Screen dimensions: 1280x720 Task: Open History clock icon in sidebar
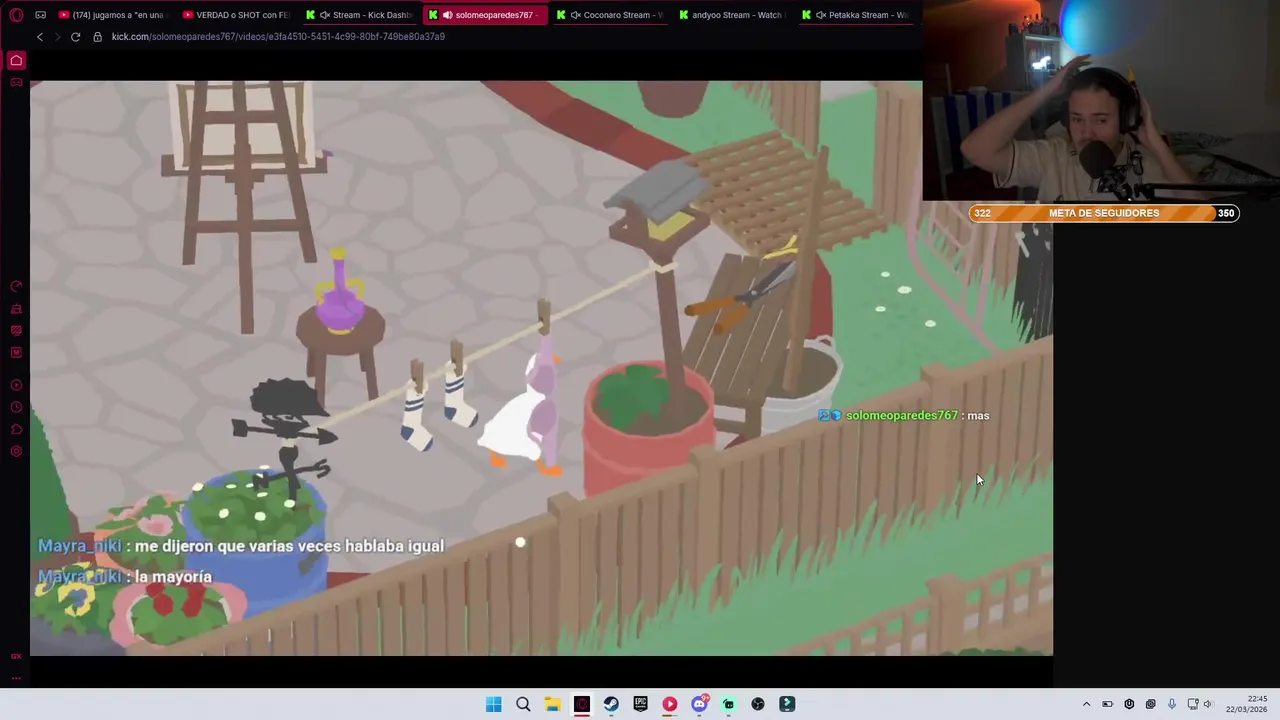[x=16, y=407]
